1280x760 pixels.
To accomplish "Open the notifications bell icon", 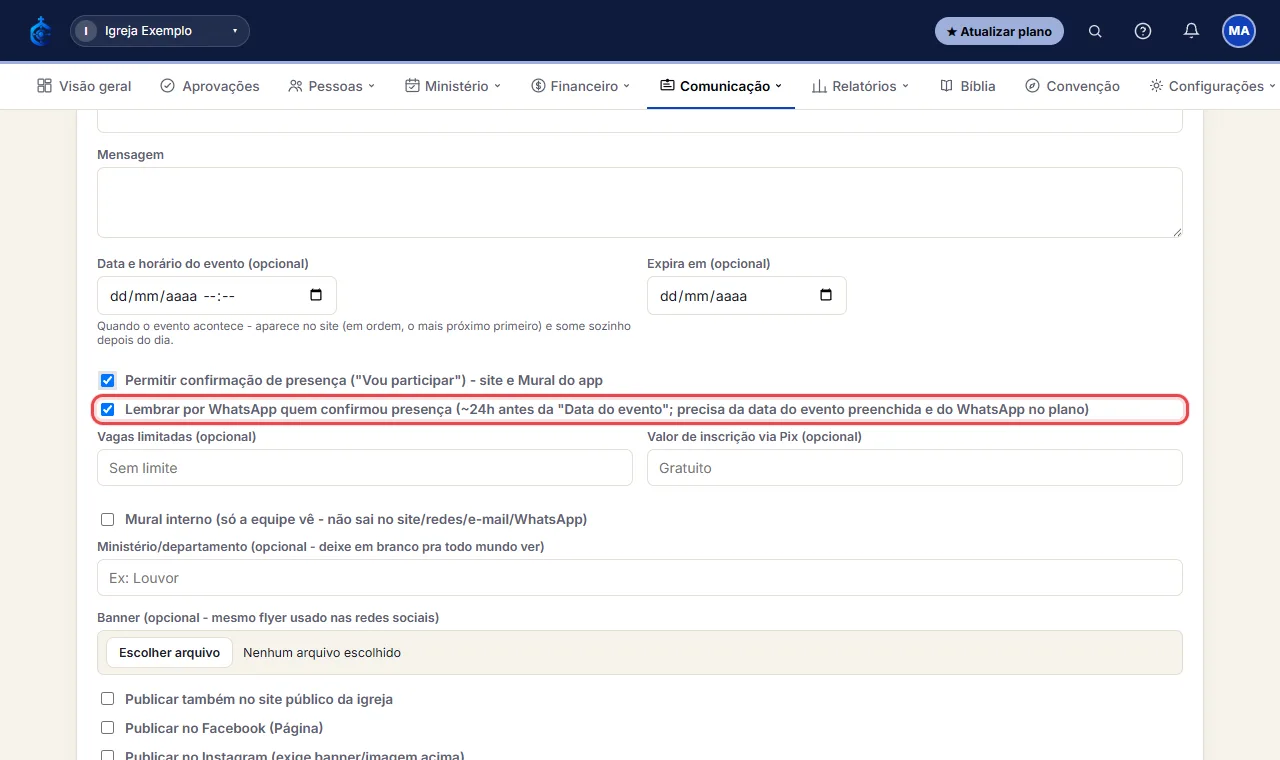I will coord(1191,31).
